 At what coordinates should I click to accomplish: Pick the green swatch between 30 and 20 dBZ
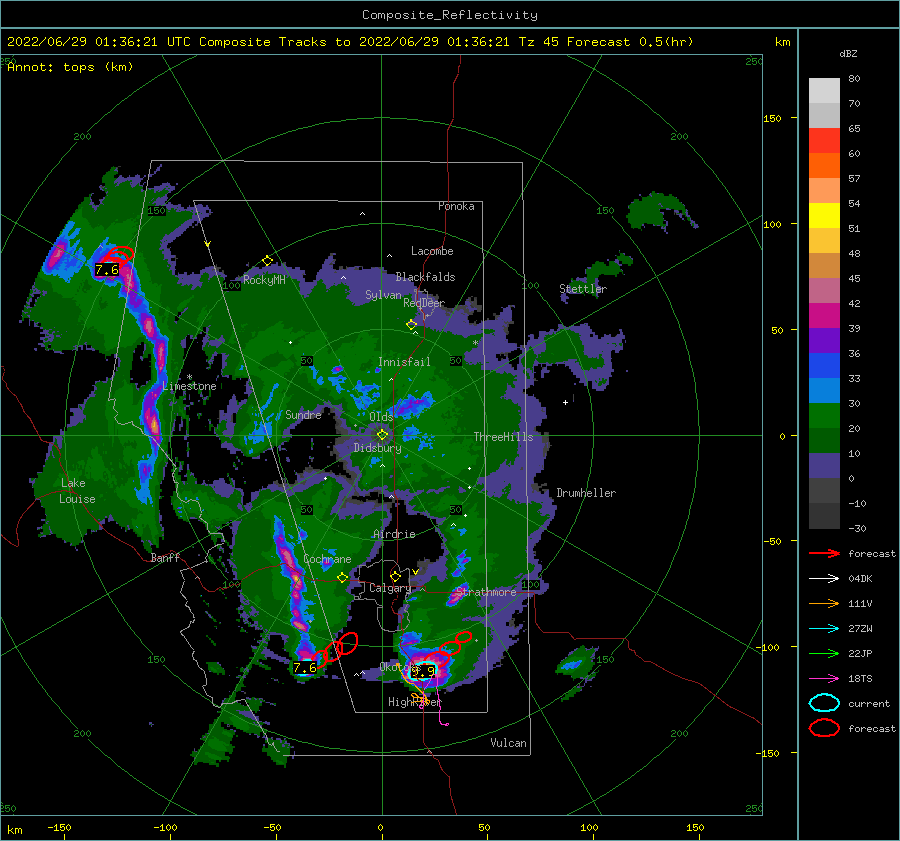[824, 416]
